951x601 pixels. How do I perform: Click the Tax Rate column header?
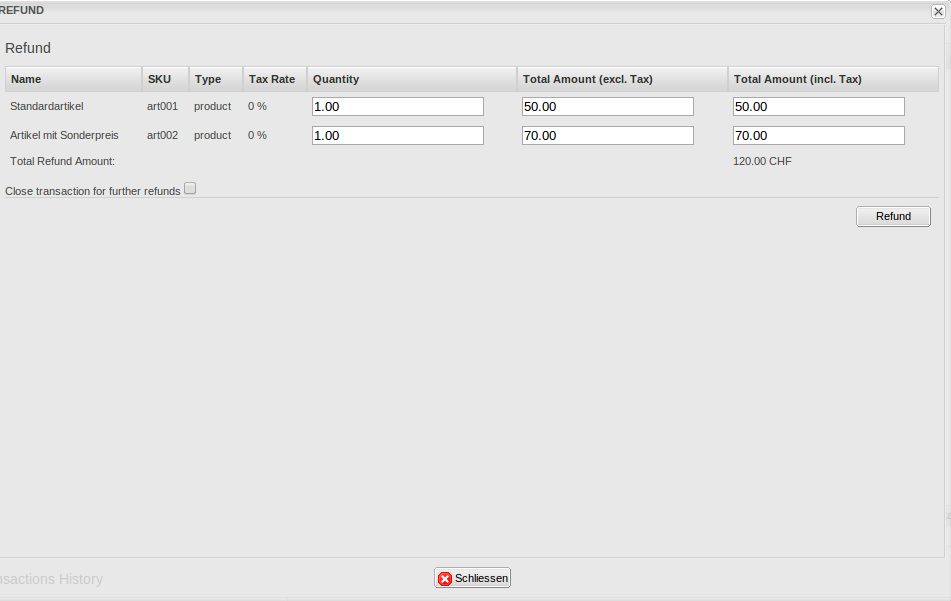point(272,79)
